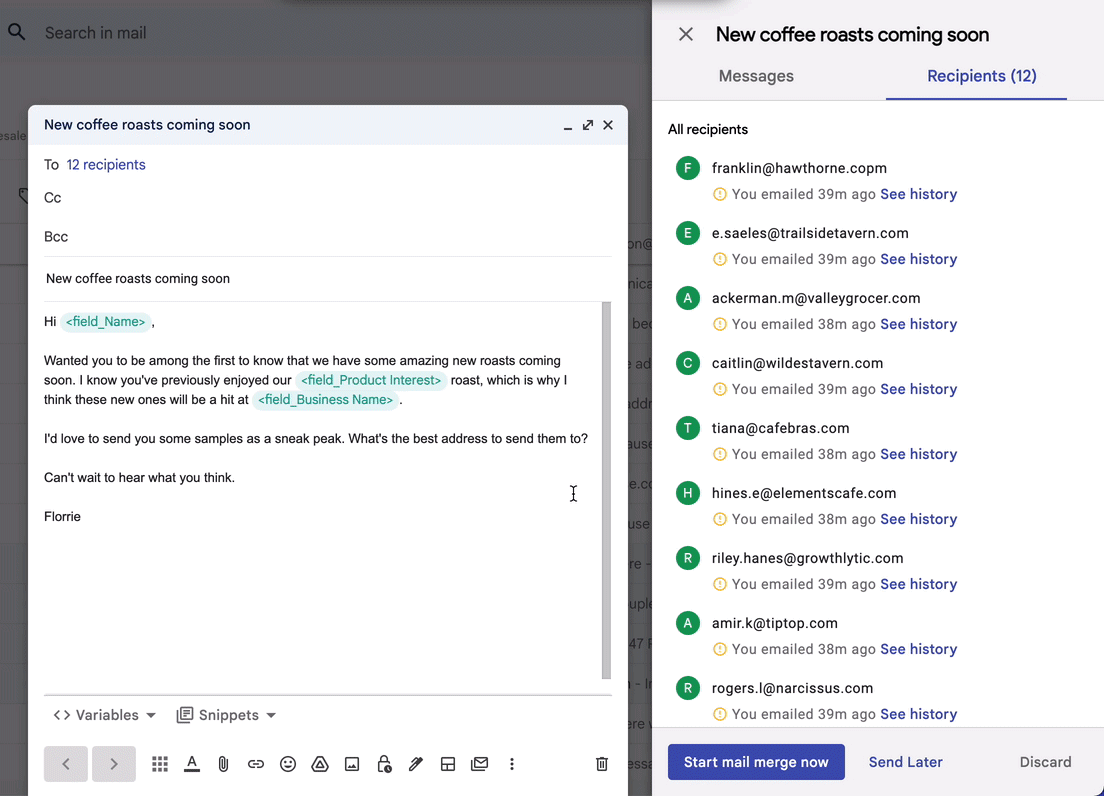Click the All recipients heading
Screen dimensions: 1104x796
(x=708, y=129)
